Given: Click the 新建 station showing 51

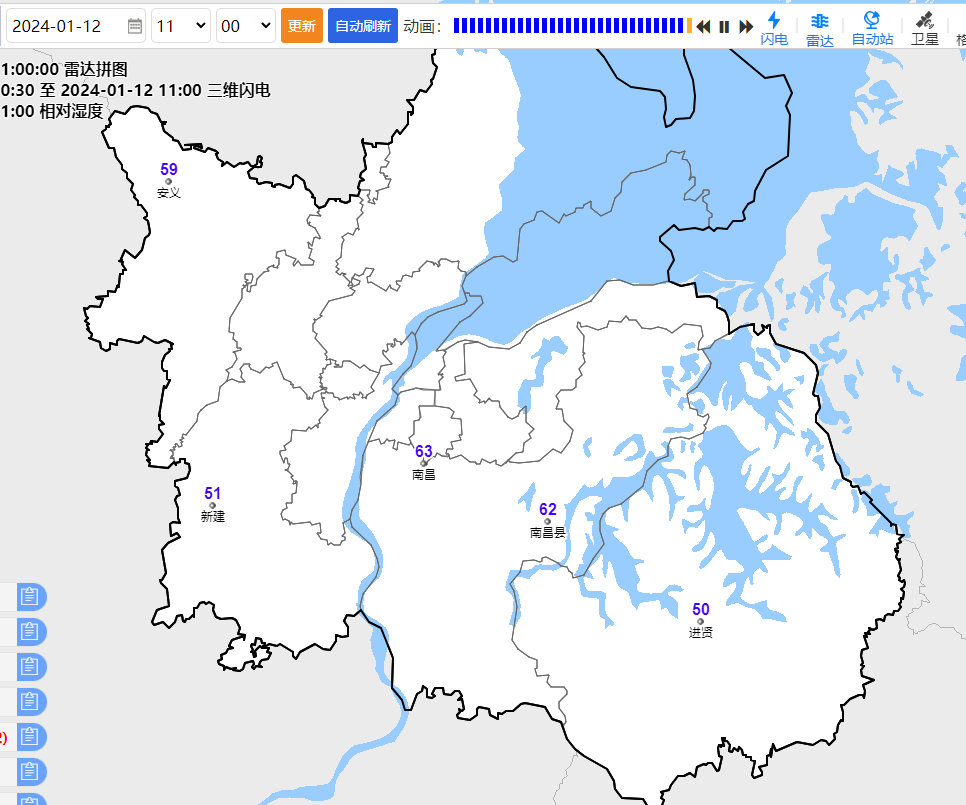Looking at the screenshot, I should 212,505.
